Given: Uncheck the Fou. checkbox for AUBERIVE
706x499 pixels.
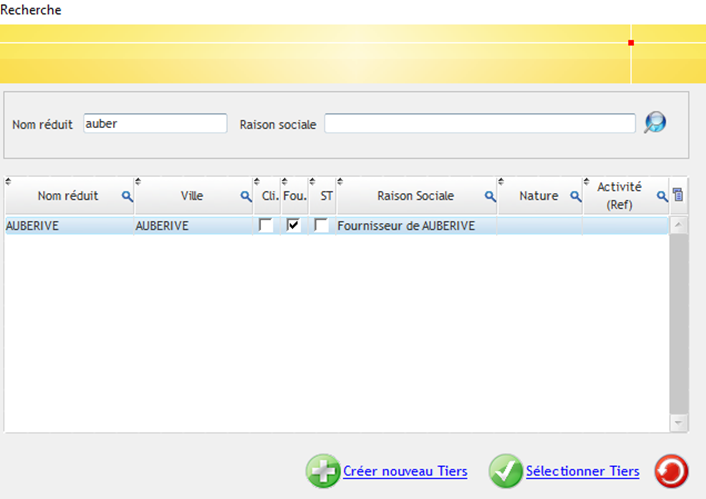Looking at the screenshot, I should [293, 226].
